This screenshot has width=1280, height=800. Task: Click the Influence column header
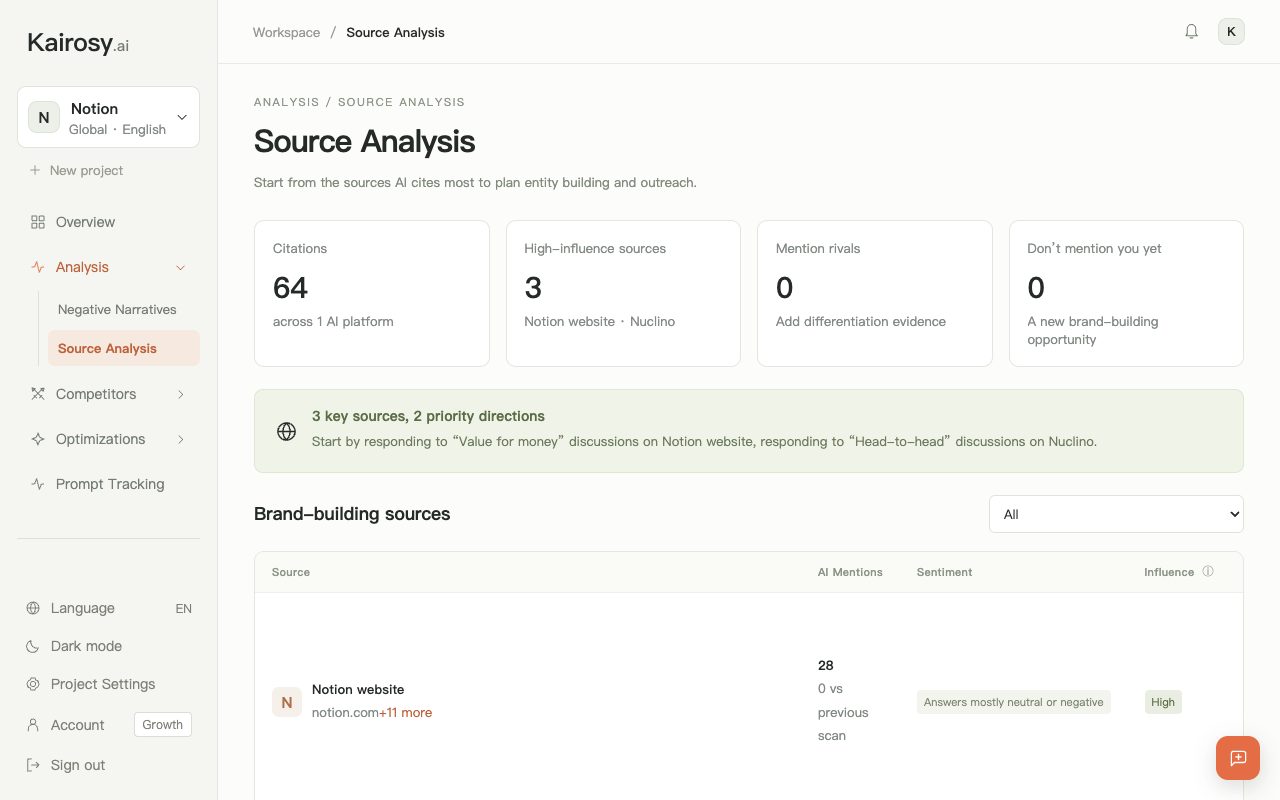point(1169,572)
